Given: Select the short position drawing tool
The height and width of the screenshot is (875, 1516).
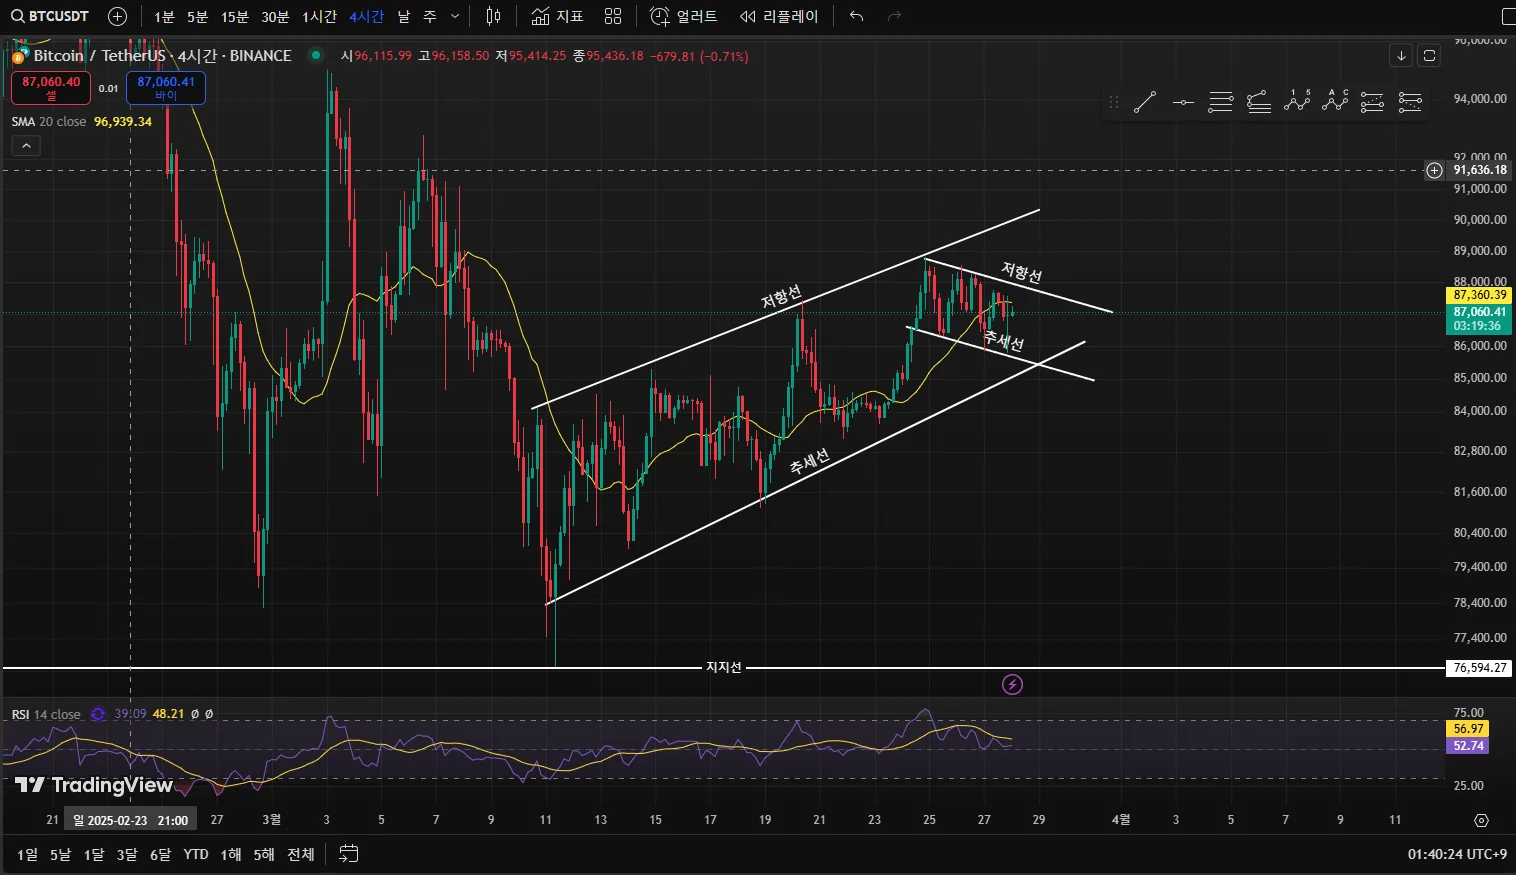Looking at the screenshot, I should tap(1410, 102).
